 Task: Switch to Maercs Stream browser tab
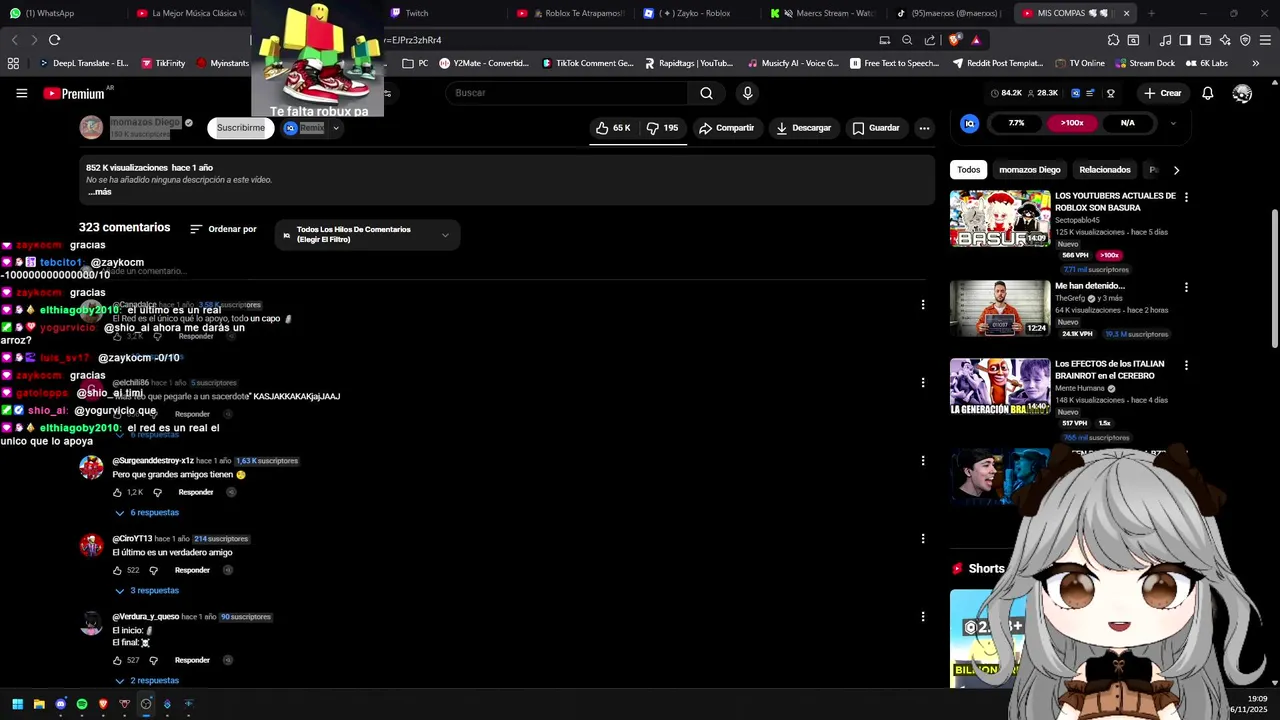(x=822, y=13)
